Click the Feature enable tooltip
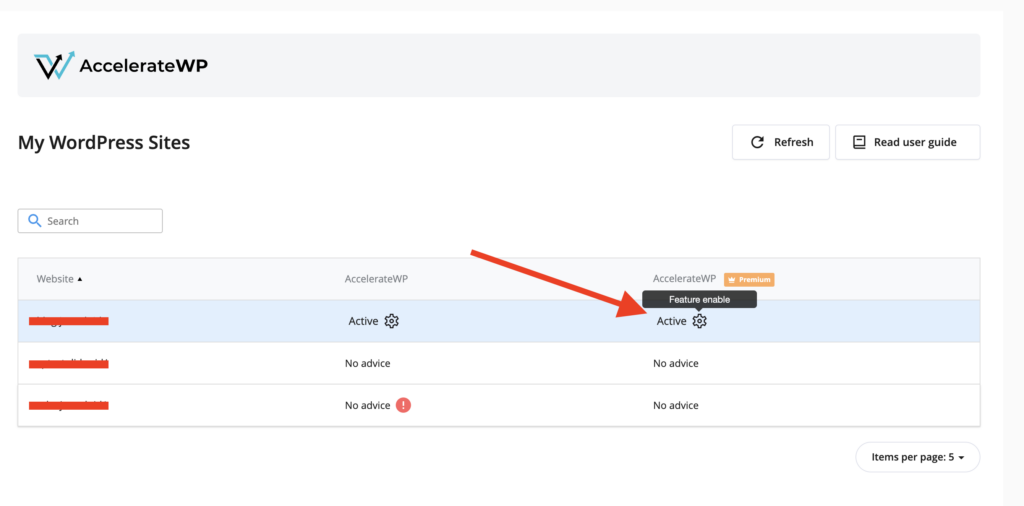1024x506 pixels. (699, 299)
